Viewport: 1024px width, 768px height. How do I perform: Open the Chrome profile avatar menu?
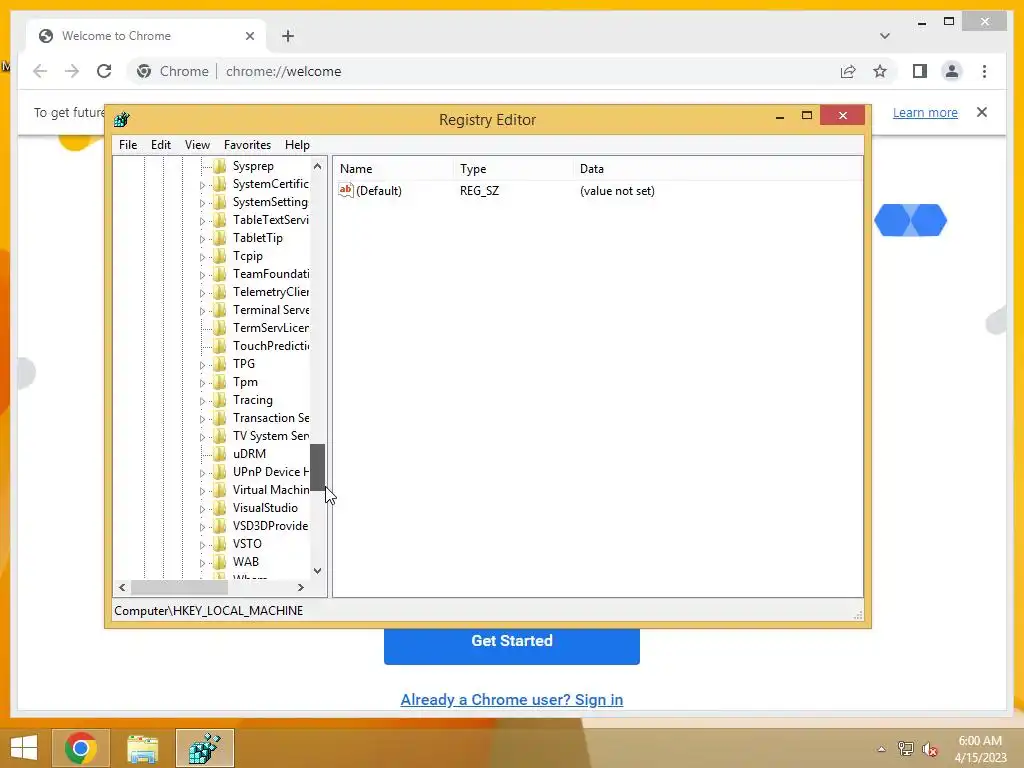[x=952, y=71]
